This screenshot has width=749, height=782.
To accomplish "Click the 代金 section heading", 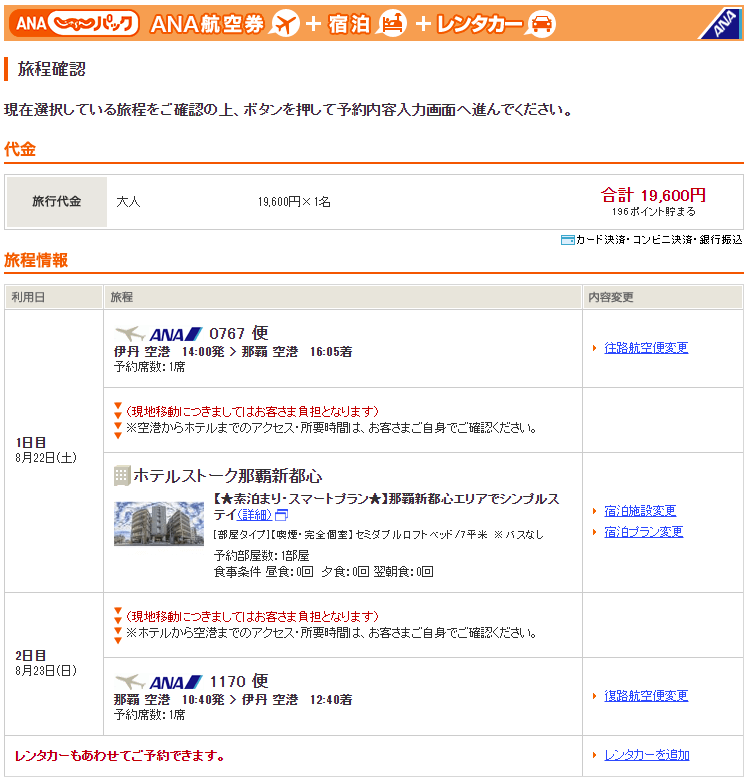I will coord(20,149).
